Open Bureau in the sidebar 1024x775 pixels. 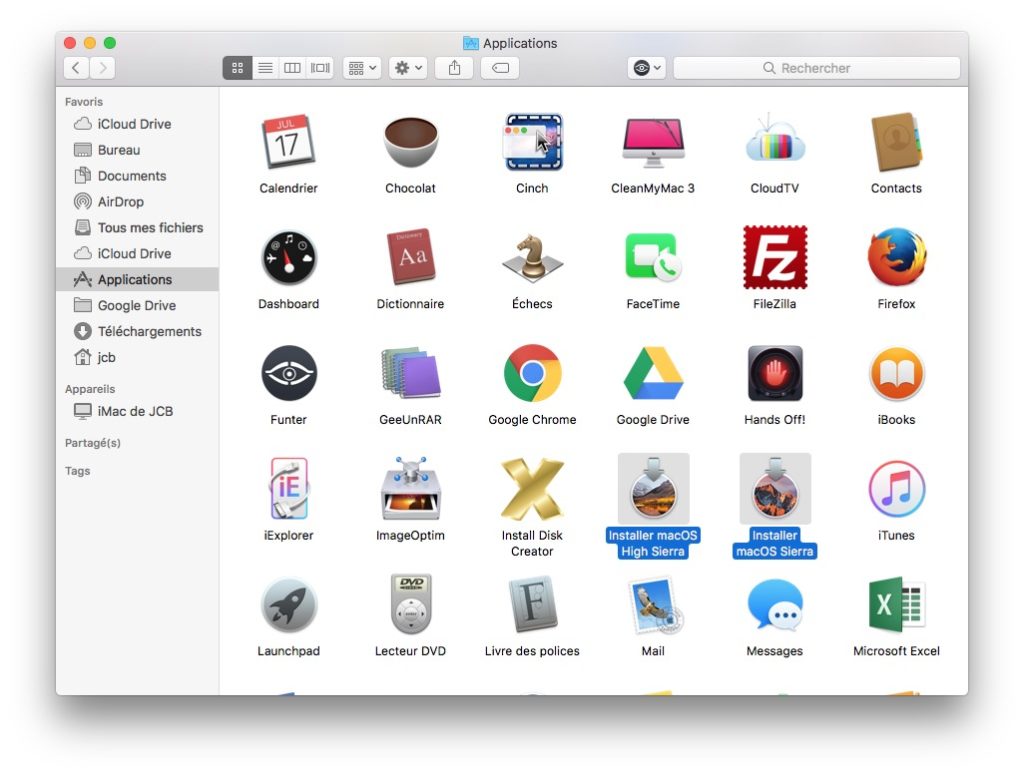(x=137, y=150)
